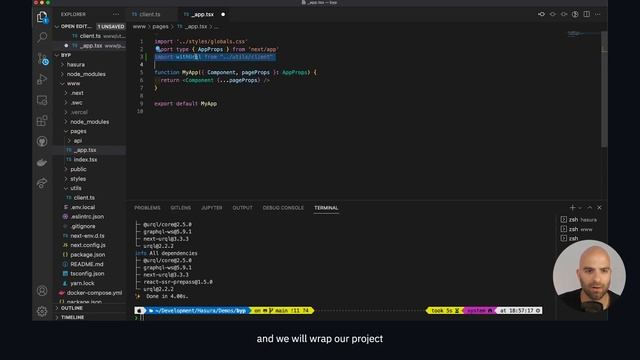This screenshot has height=360, width=640.
Task: Open the Extensions view icon
Action: 42,121
